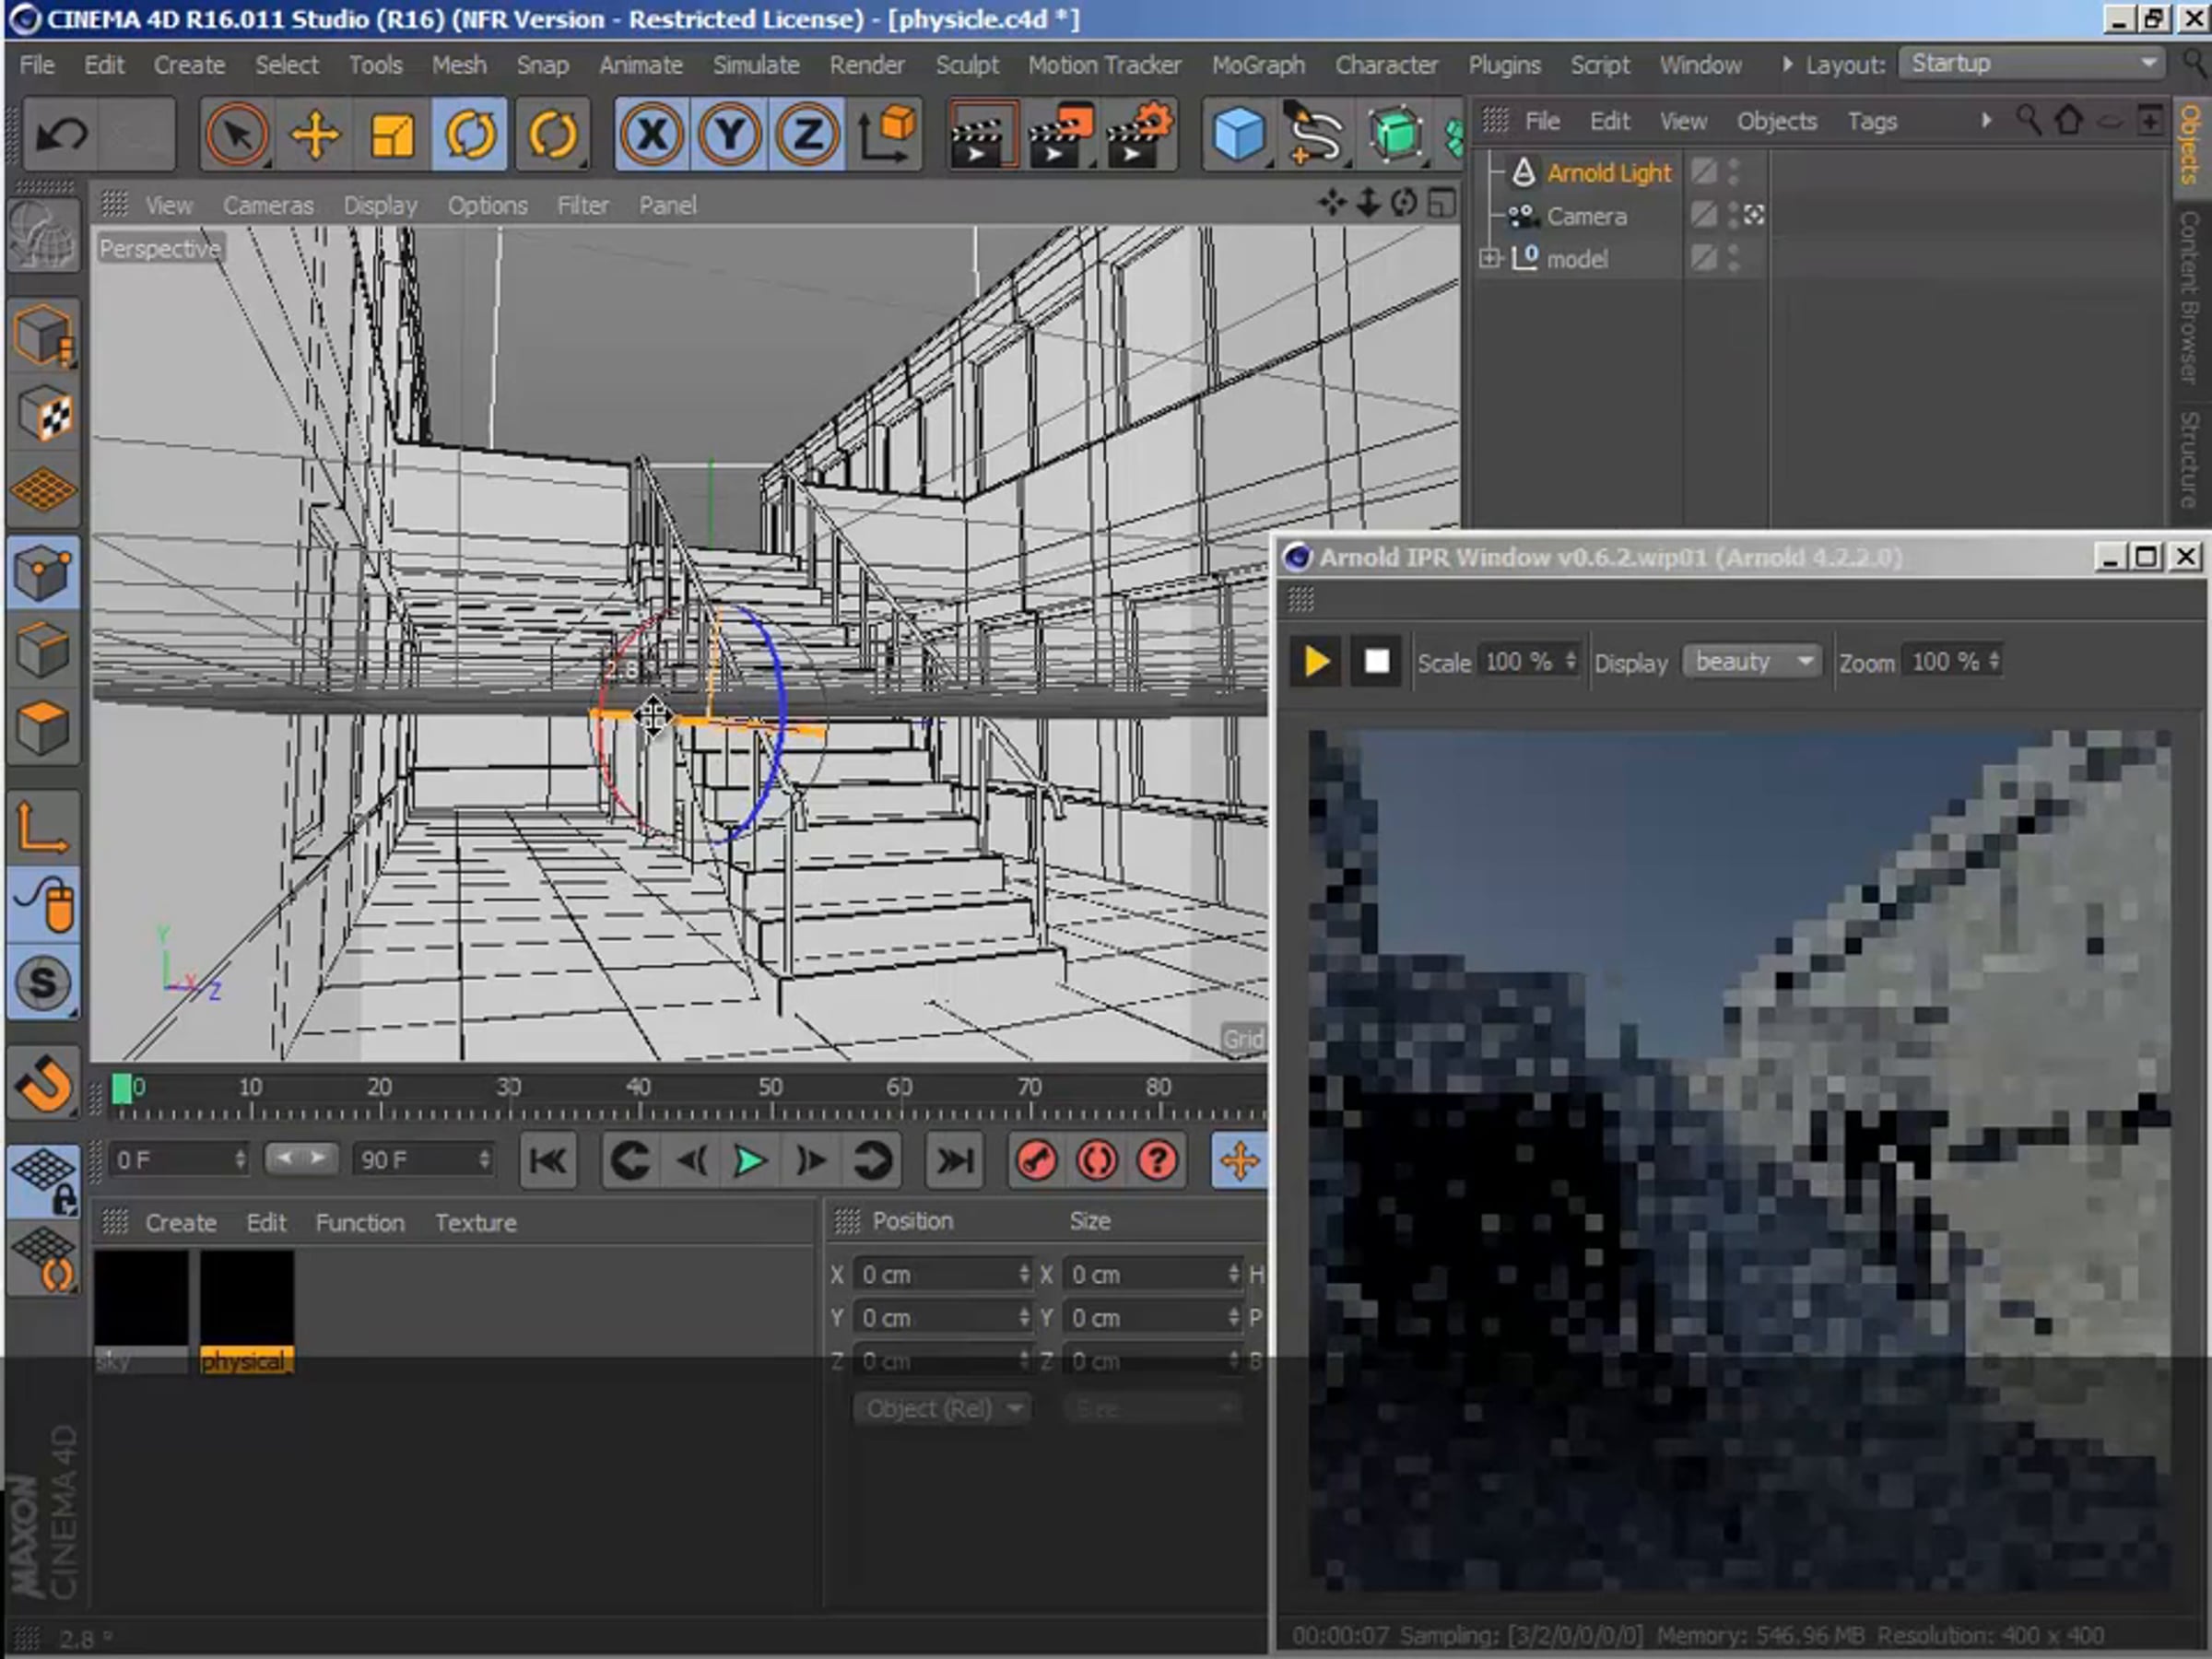
Task: Expand the model object tree
Action: coord(1490,258)
